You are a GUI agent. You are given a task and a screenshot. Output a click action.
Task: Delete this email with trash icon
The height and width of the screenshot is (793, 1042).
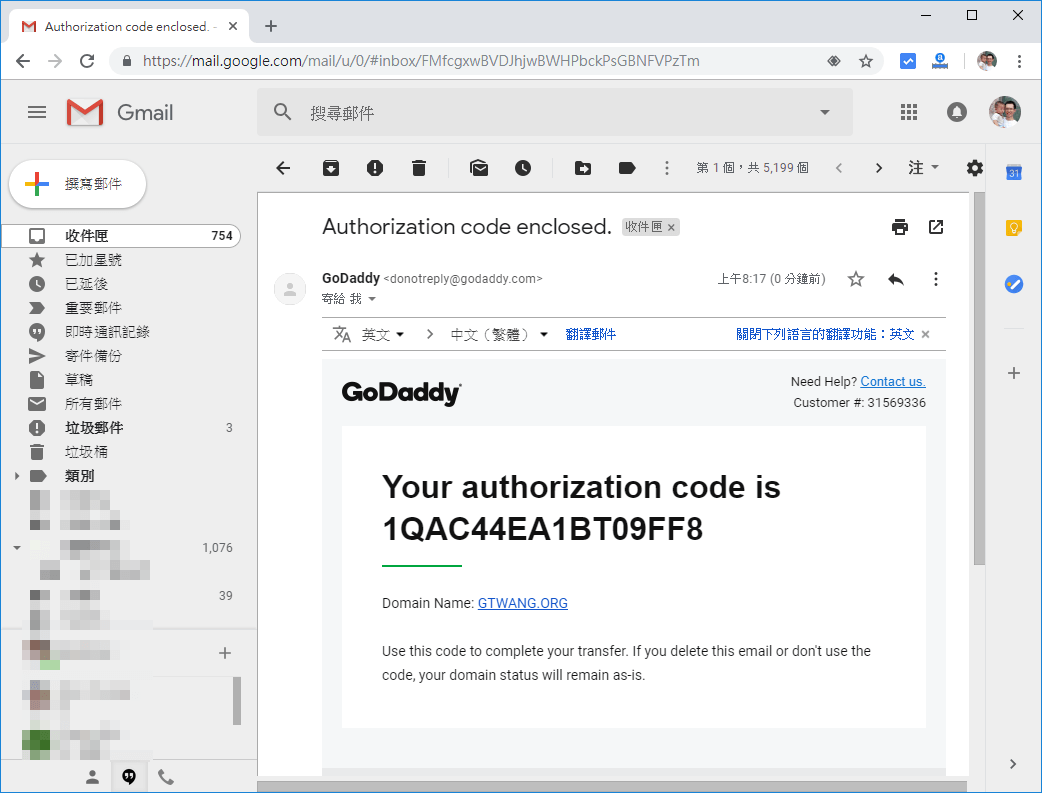point(419,168)
